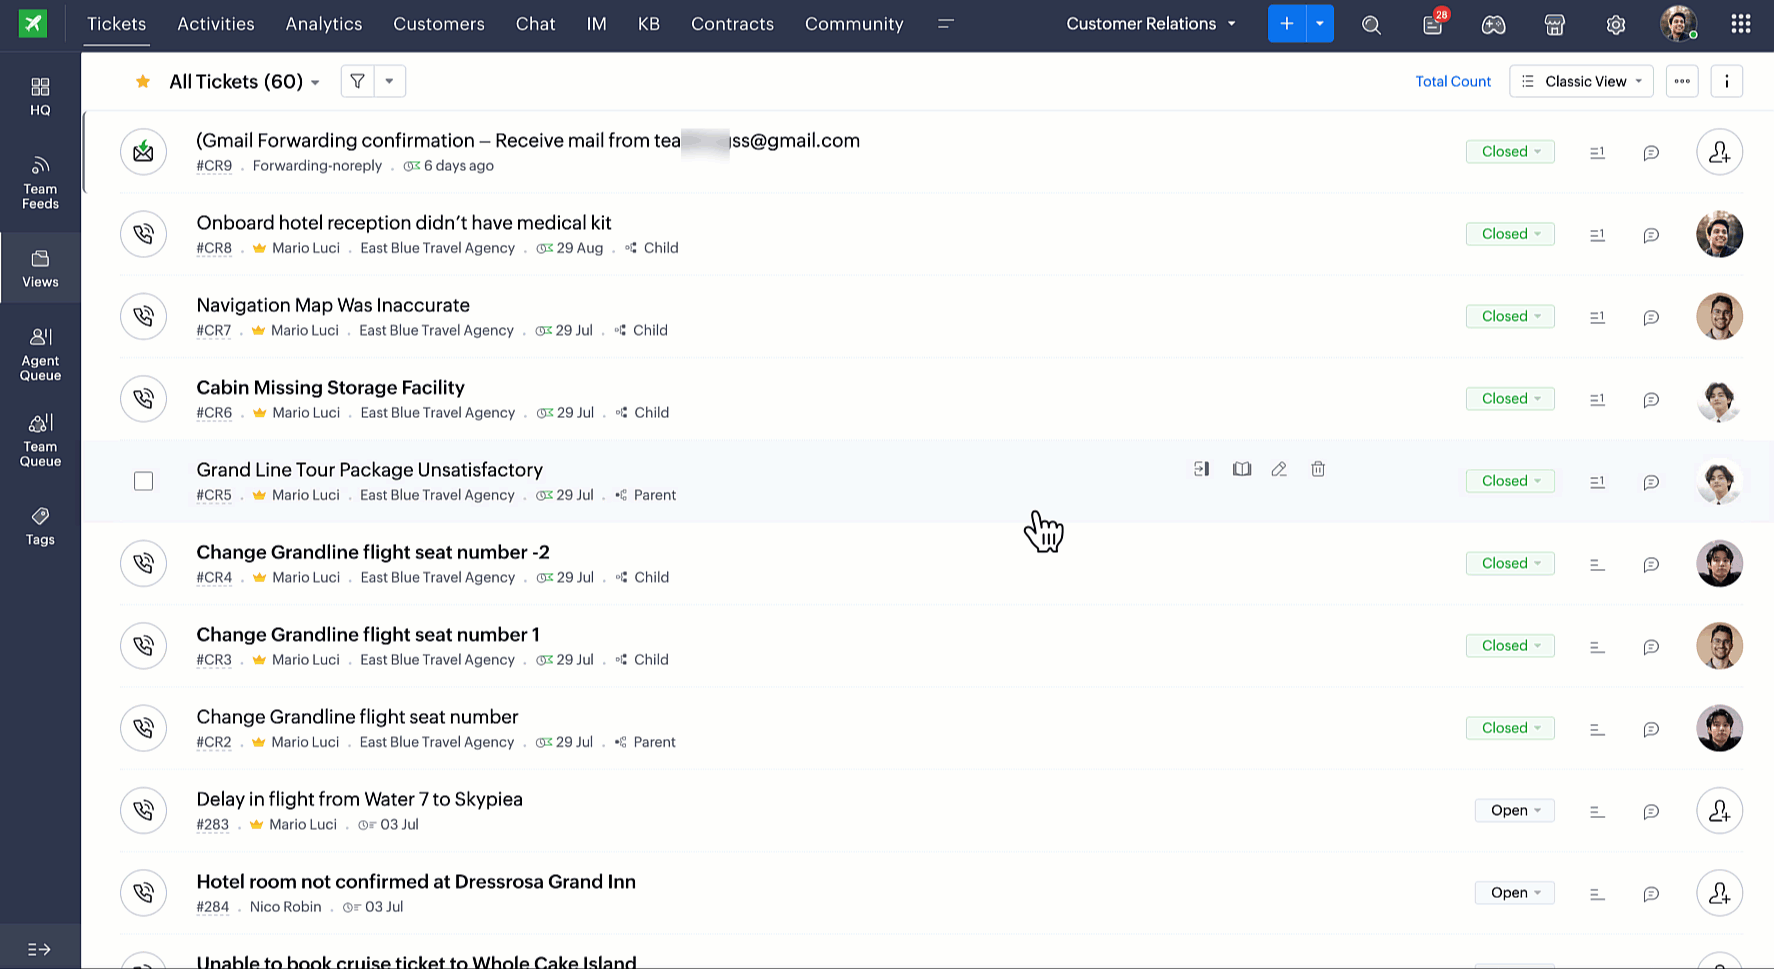Open Agent Queue from the sidebar
This screenshot has width=1774, height=969.
[x=40, y=352]
